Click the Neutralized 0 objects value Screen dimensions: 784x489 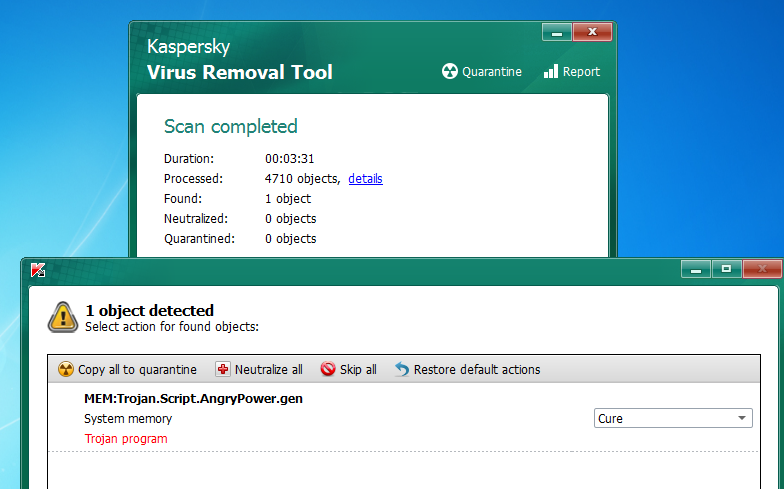click(x=290, y=218)
